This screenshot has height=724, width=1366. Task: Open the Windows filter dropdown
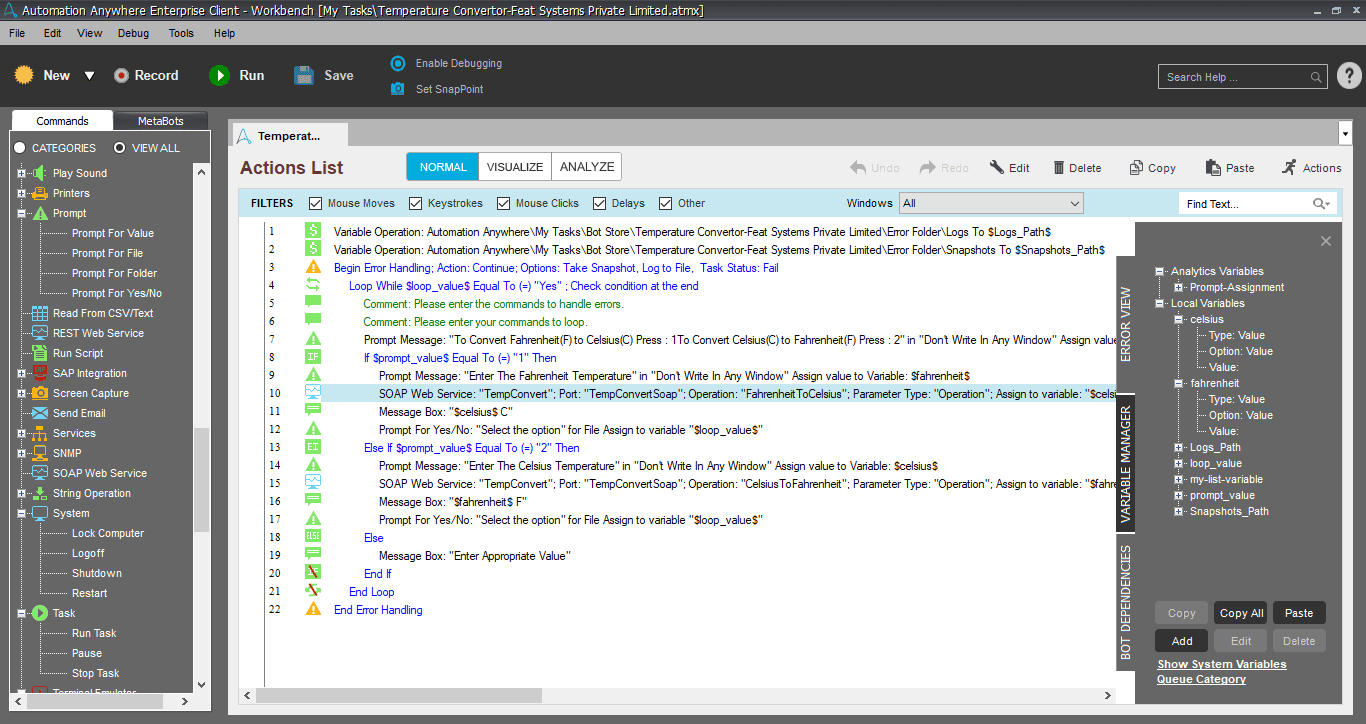point(991,203)
